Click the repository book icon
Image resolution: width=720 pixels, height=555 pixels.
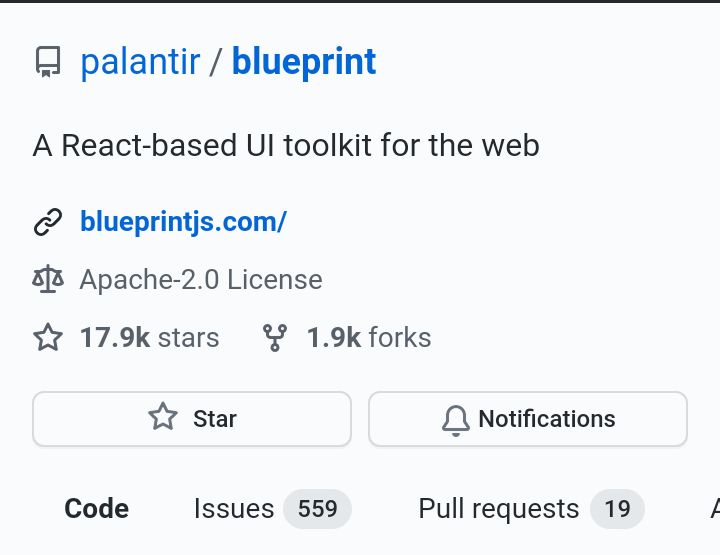[x=48, y=62]
